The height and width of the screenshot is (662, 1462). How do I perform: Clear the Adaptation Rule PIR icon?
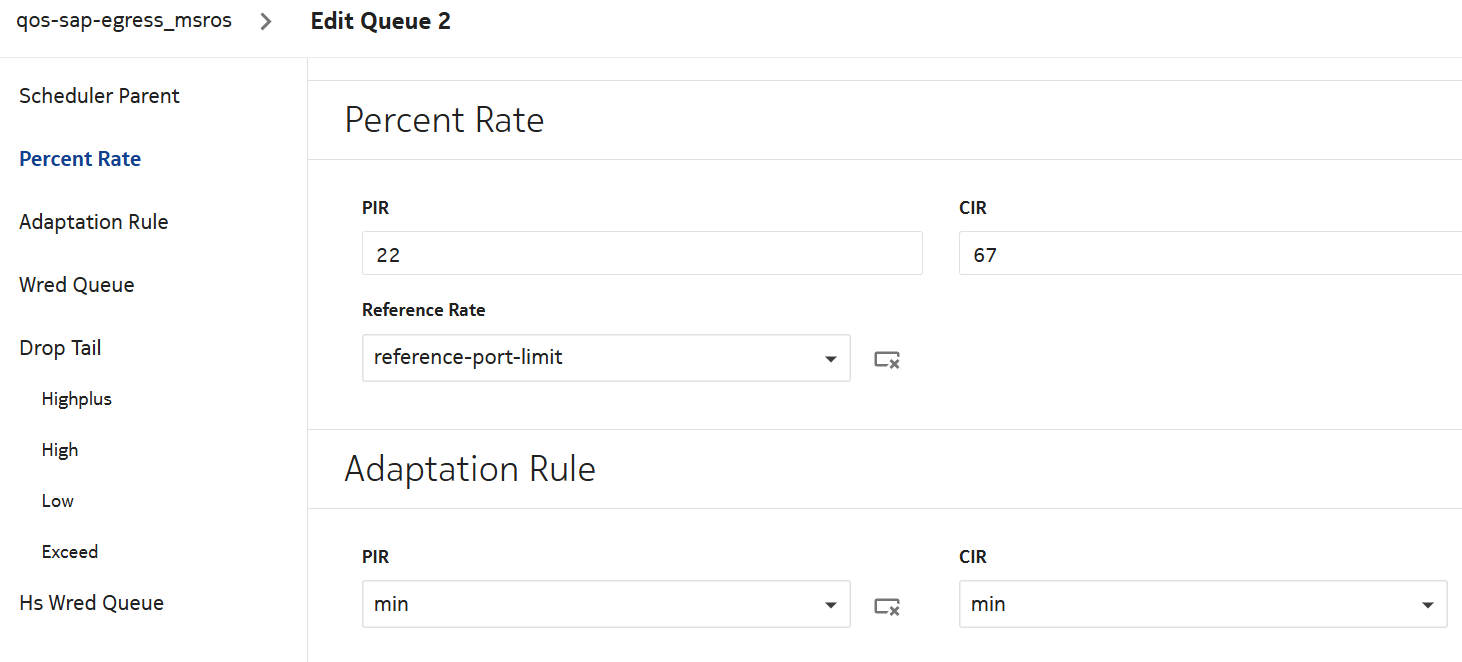pos(887,606)
